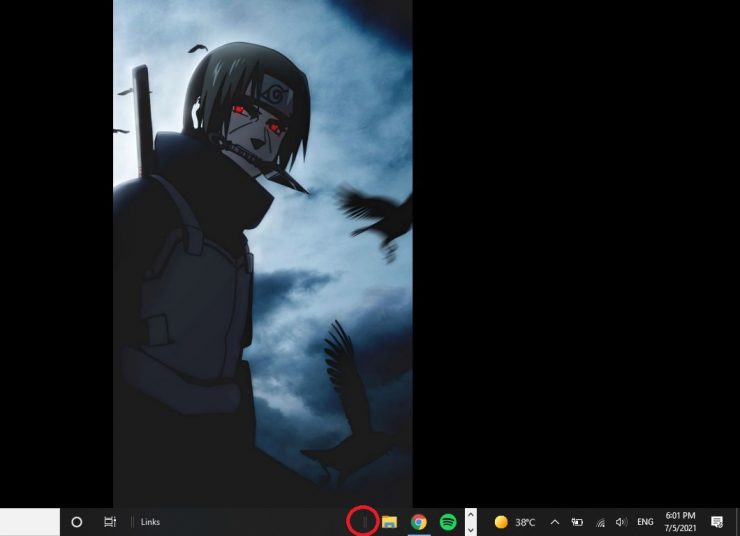Click the taskbar icons scroll up arrow
Viewport: 740px width, 536px height.
pos(471,515)
